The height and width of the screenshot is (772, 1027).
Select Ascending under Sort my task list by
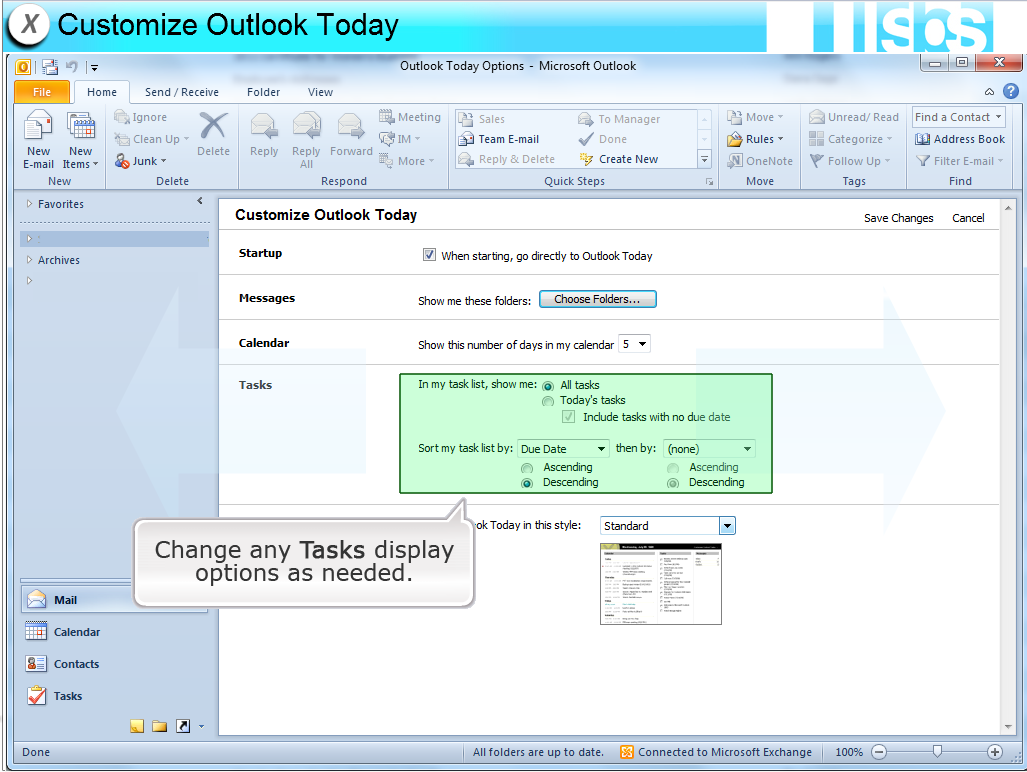tap(527, 468)
